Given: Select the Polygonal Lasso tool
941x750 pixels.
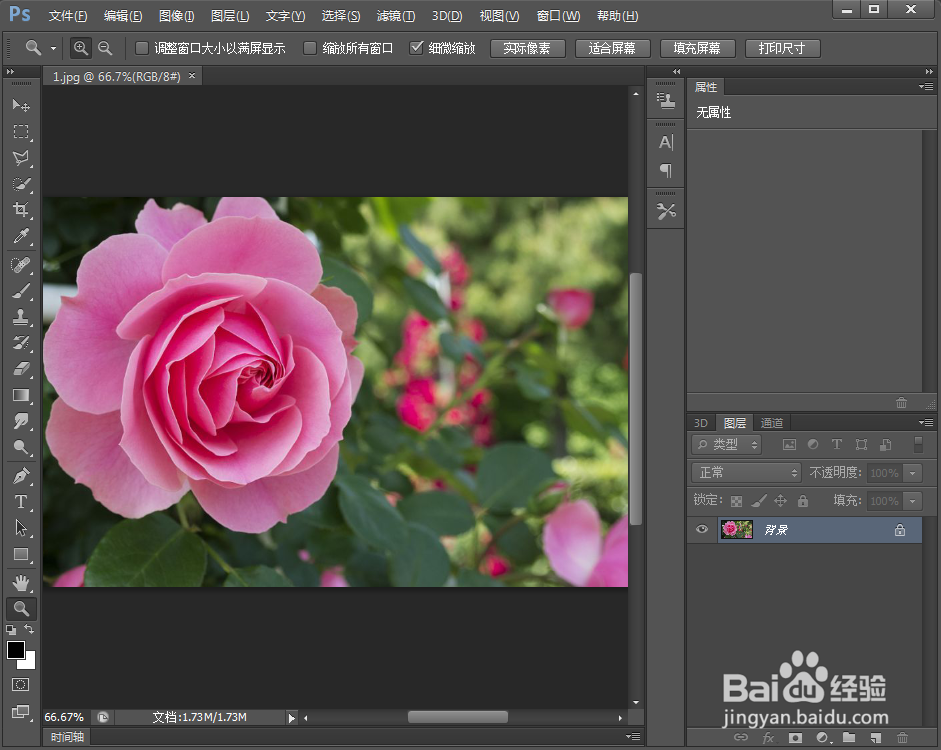Looking at the screenshot, I should [x=21, y=158].
